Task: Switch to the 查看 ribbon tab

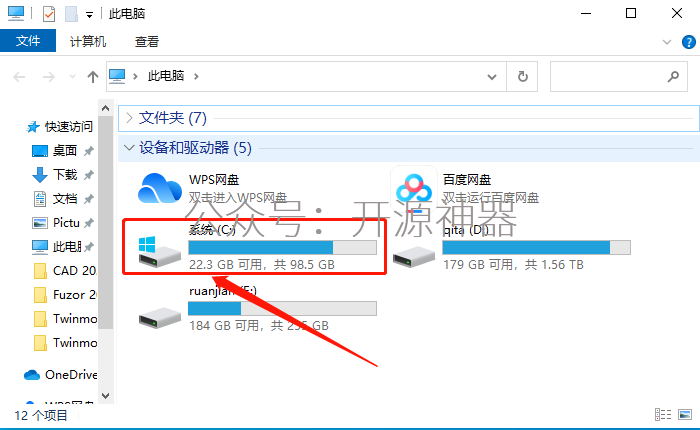Action: (x=147, y=42)
